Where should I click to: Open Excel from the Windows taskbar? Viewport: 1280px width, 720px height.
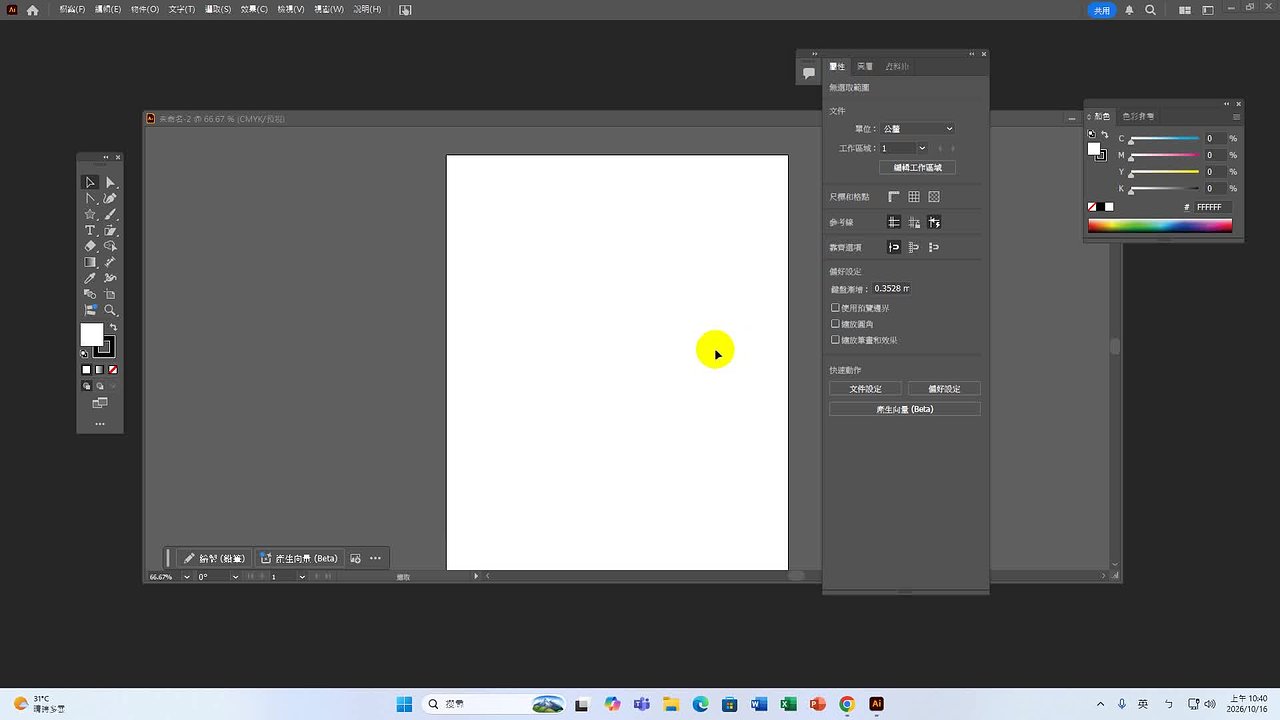point(788,704)
